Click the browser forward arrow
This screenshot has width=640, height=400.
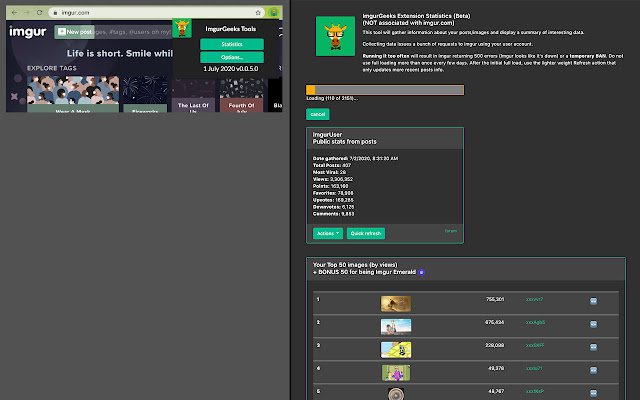point(27,13)
